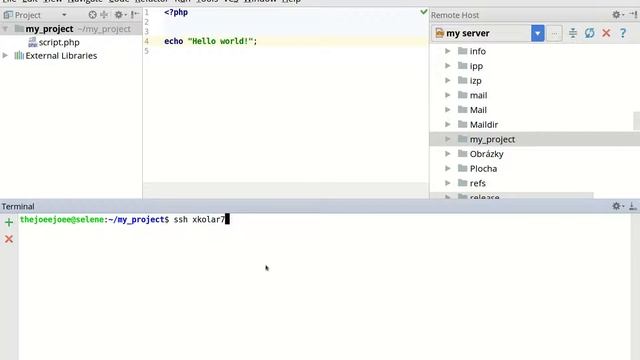Expand the izp remote folder
The height and width of the screenshot is (360, 640).
448,80
